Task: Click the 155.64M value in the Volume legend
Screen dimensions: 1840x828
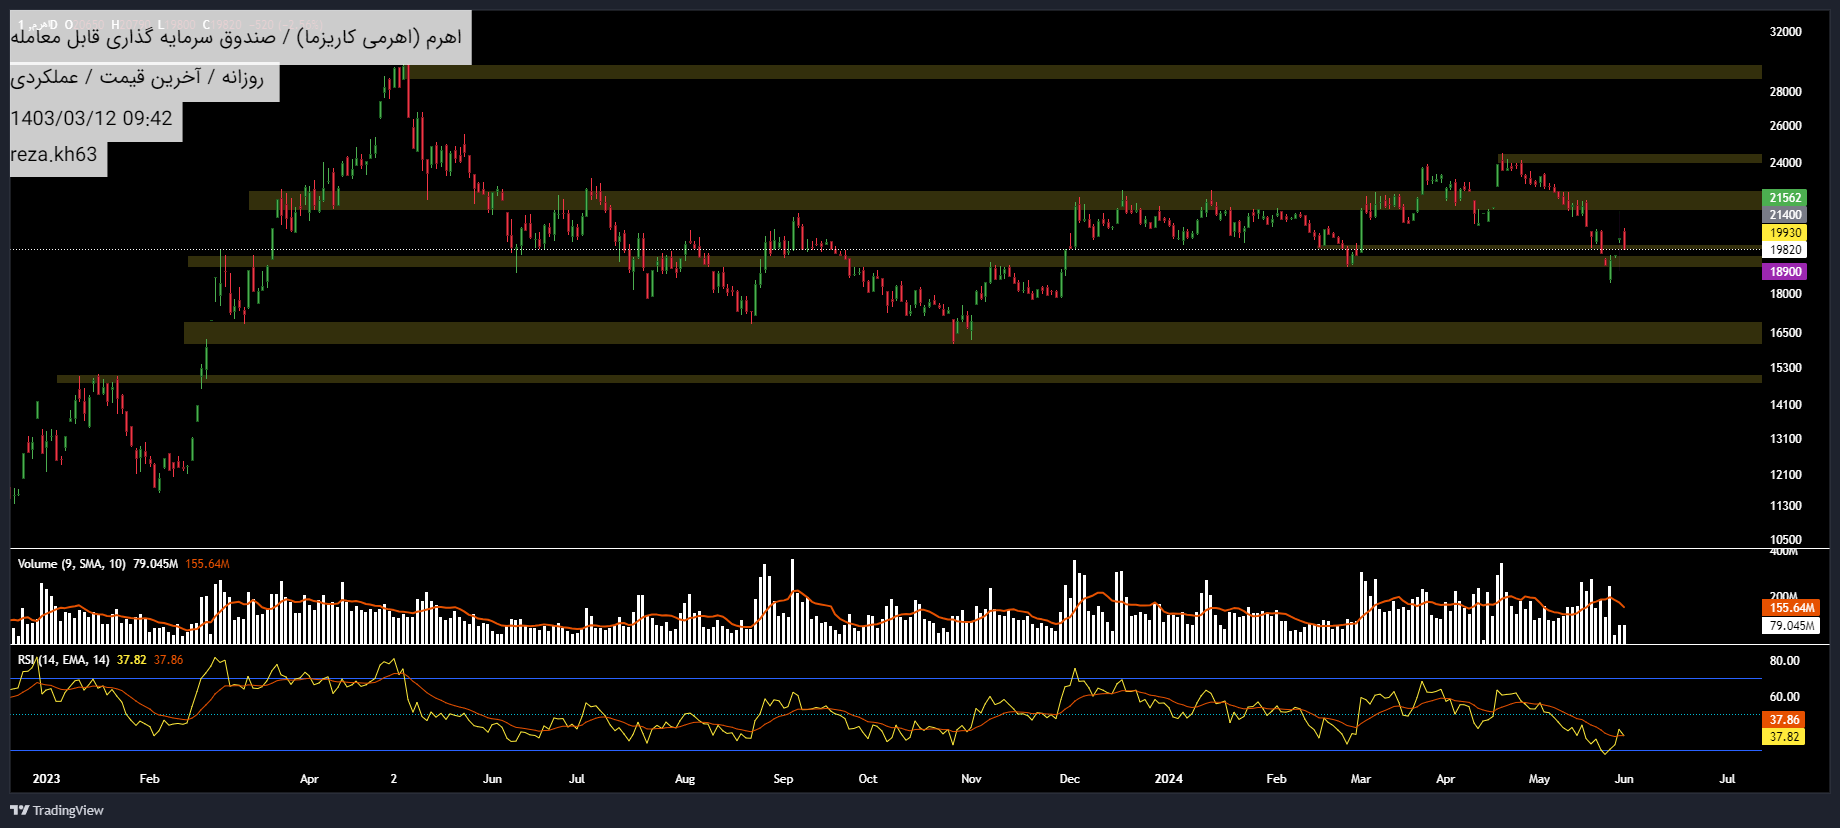Action: [x=207, y=564]
